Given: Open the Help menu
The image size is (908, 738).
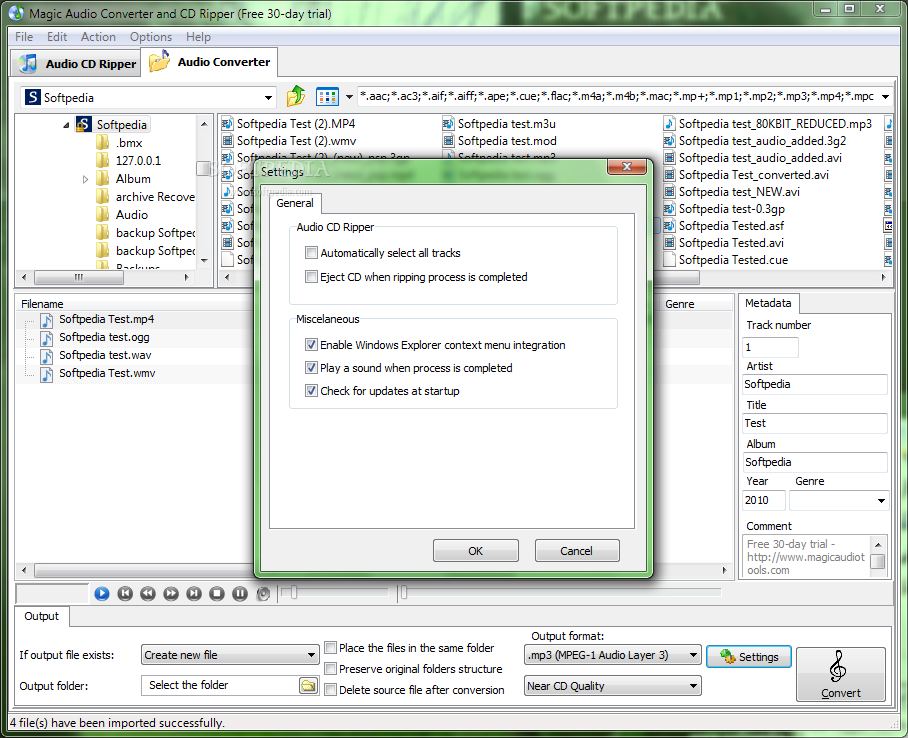Looking at the screenshot, I should 198,37.
